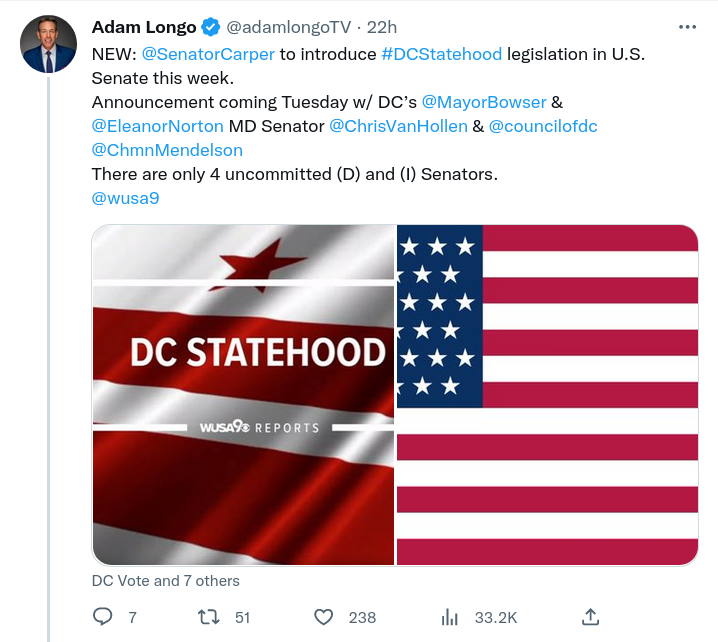718x642 pixels.
Task: Click the blue verified badge
Action: click(213, 28)
